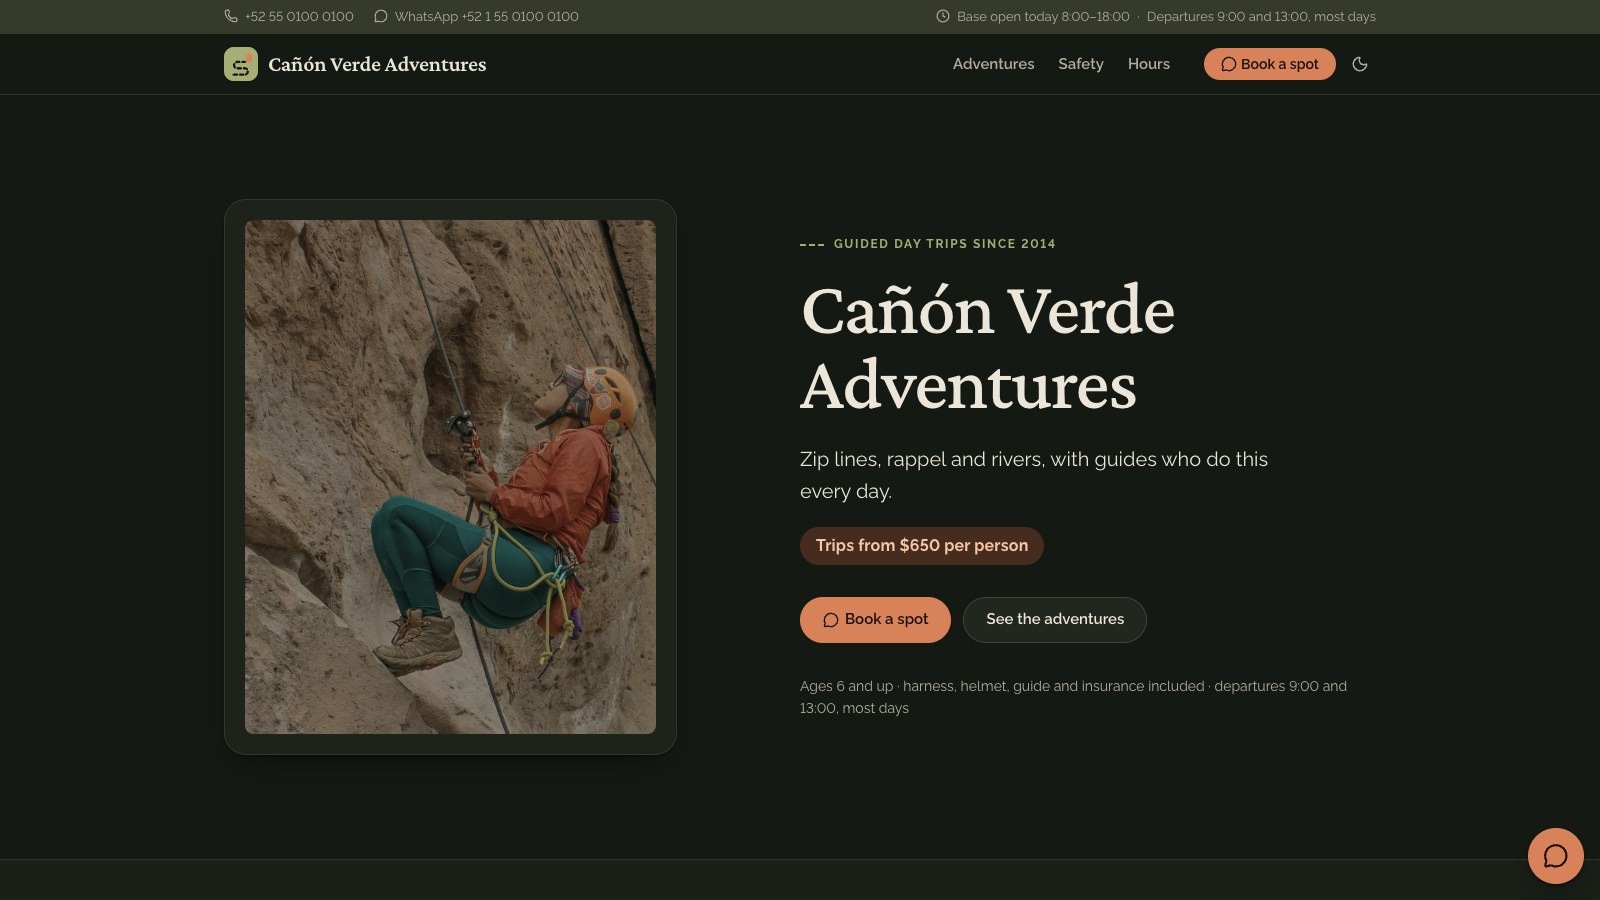Click the rappelling climber photo
The height and width of the screenshot is (900, 1600).
(x=450, y=477)
